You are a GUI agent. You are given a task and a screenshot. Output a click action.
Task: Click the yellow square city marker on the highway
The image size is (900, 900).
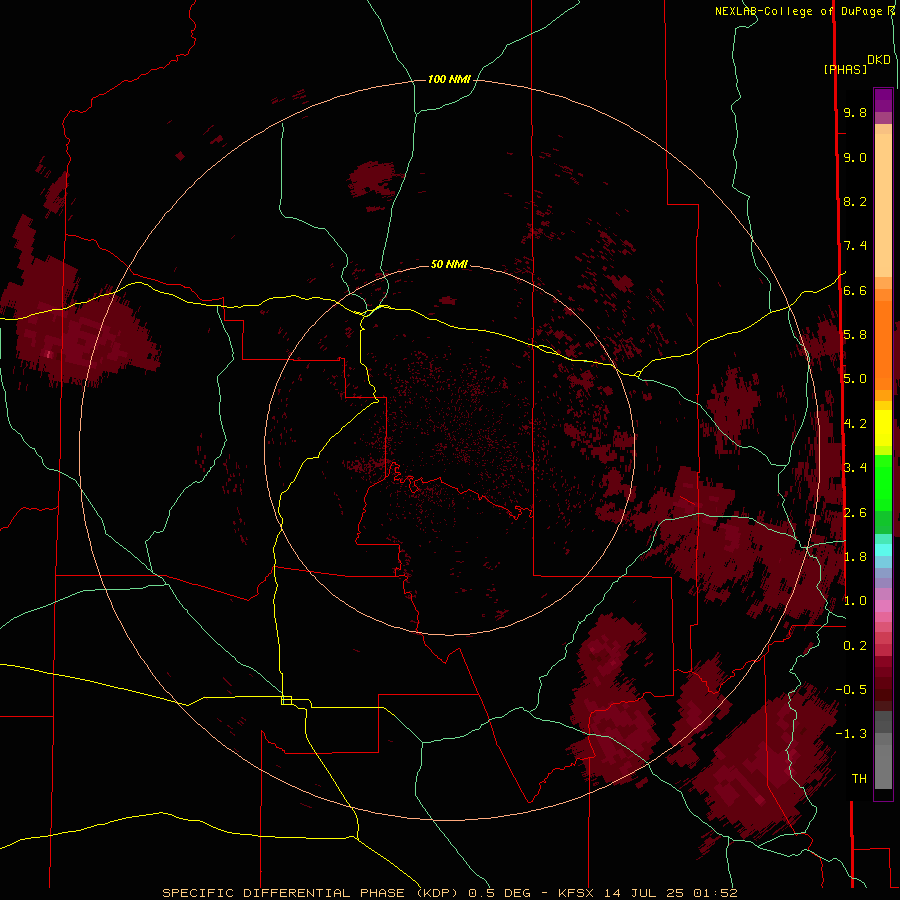(286, 700)
